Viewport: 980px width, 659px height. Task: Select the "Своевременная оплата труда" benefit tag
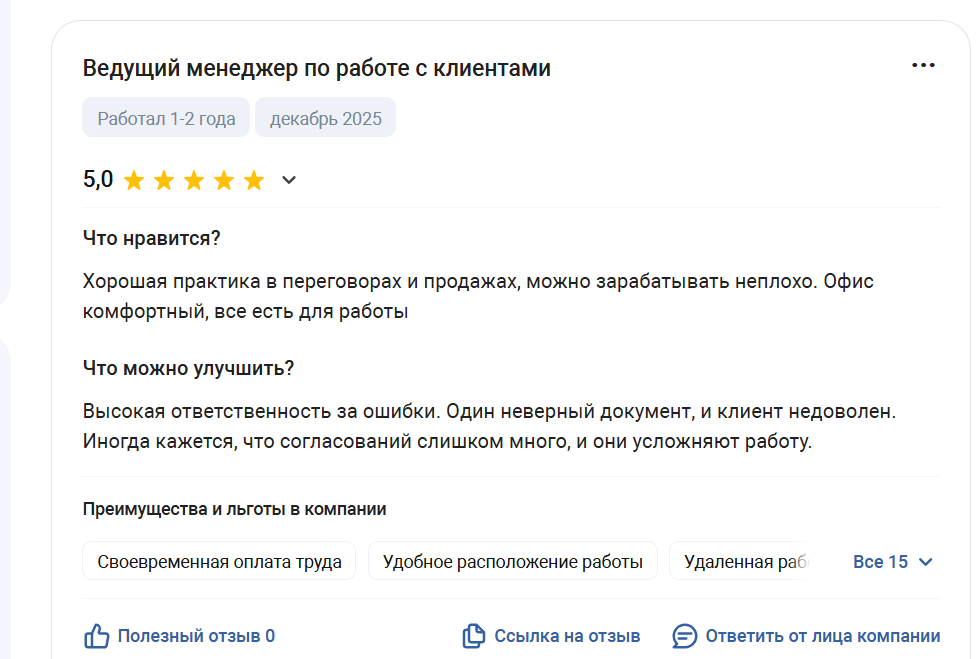tap(219, 562)
